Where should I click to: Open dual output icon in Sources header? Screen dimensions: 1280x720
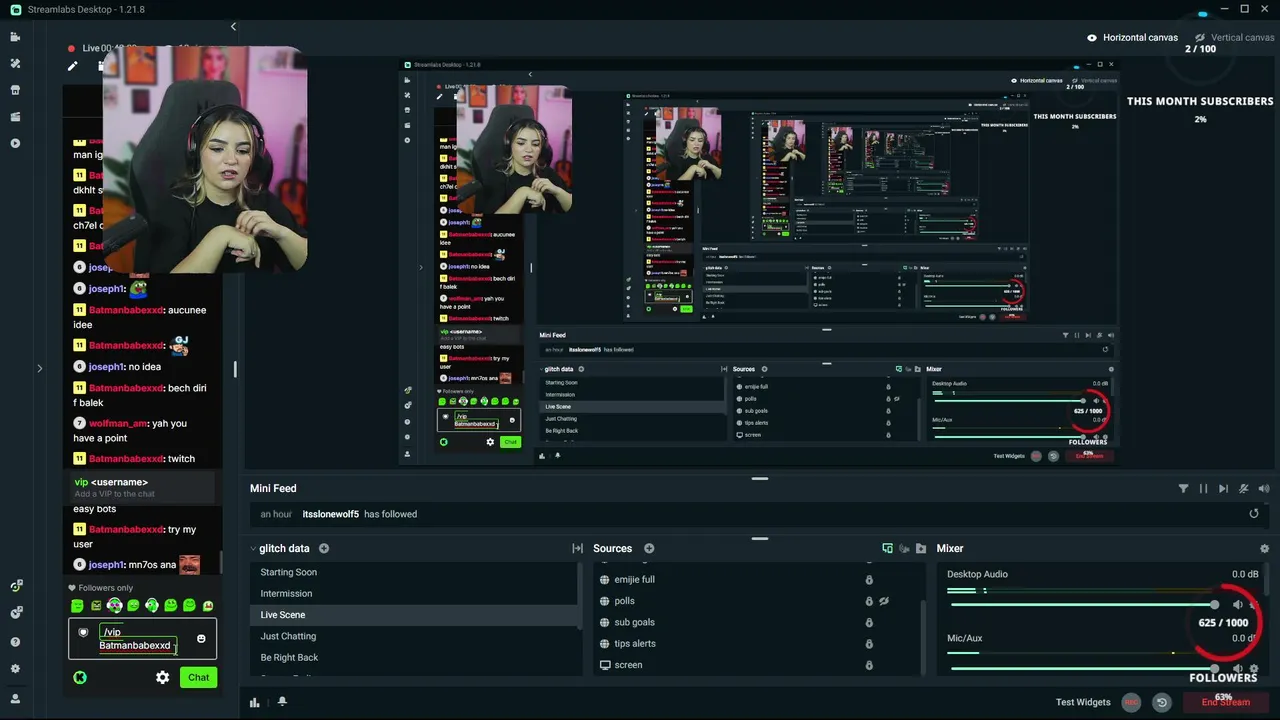click(x=887, y=548)
